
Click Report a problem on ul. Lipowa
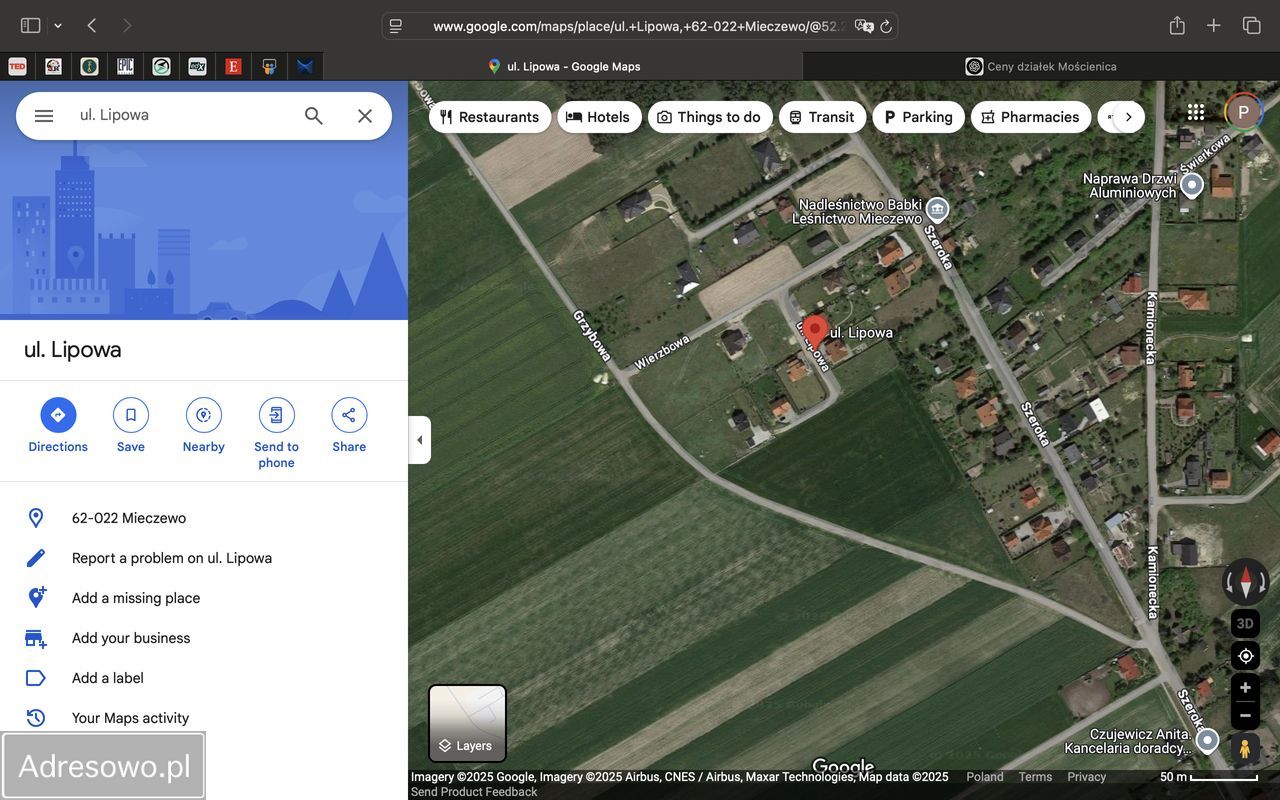(x=172, y=558)
